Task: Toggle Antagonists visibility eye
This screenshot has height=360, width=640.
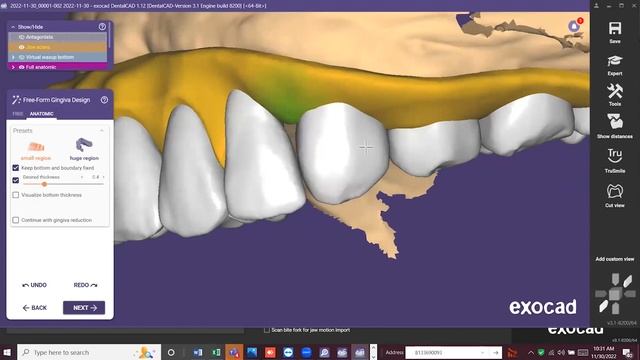Action: [x=22, y=37]
